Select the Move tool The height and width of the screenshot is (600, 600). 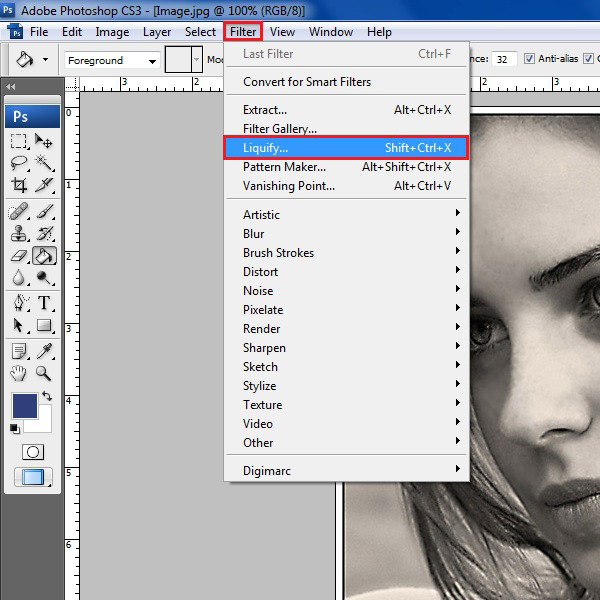44,141
